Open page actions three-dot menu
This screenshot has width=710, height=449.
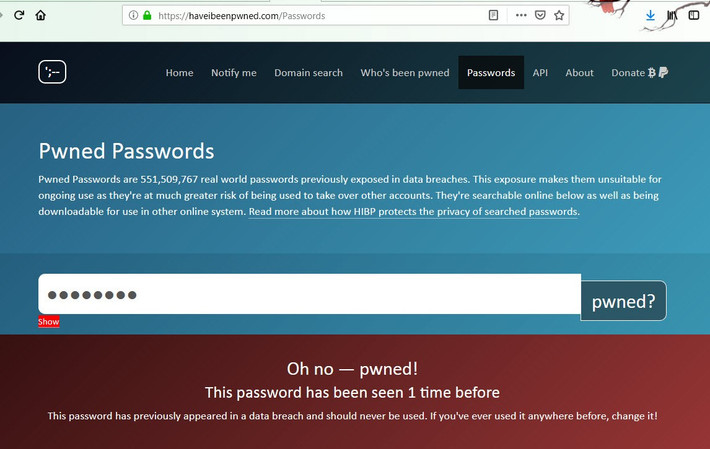point(521,15)
